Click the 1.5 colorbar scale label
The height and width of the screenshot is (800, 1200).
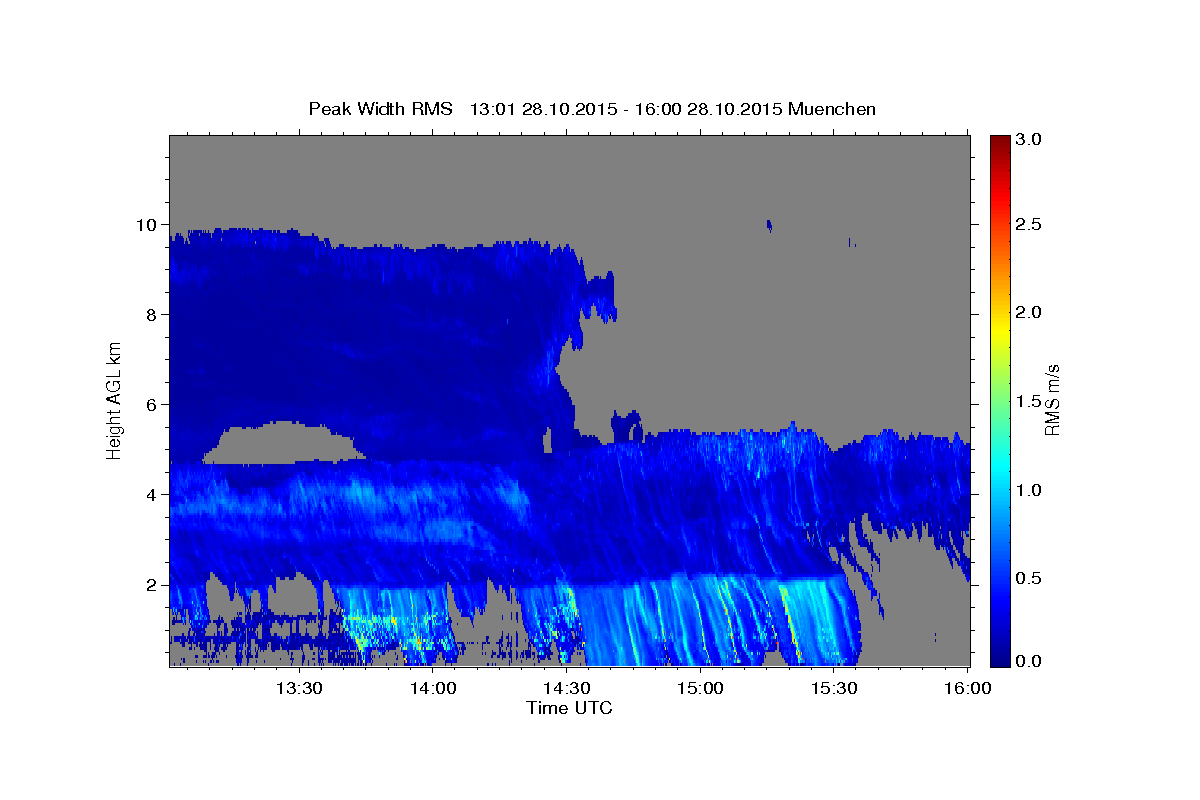1029,401
